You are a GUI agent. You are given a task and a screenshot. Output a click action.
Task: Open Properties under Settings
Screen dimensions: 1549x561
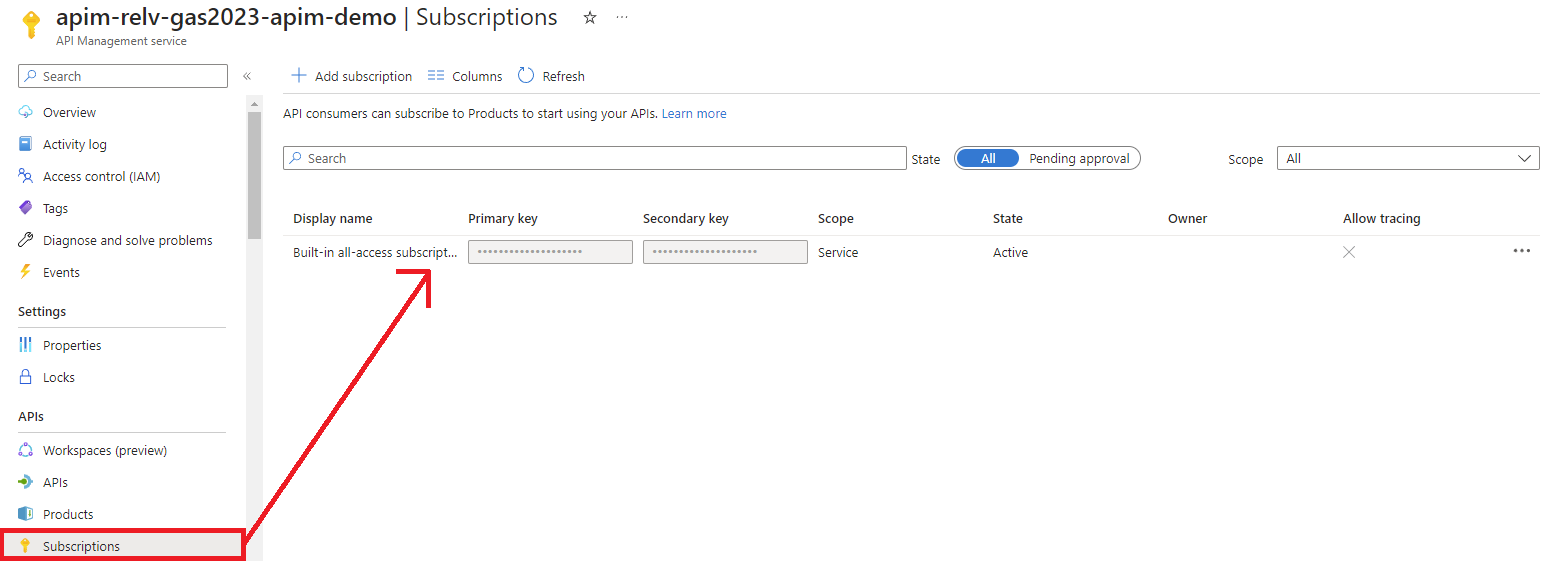coord(72,345)
